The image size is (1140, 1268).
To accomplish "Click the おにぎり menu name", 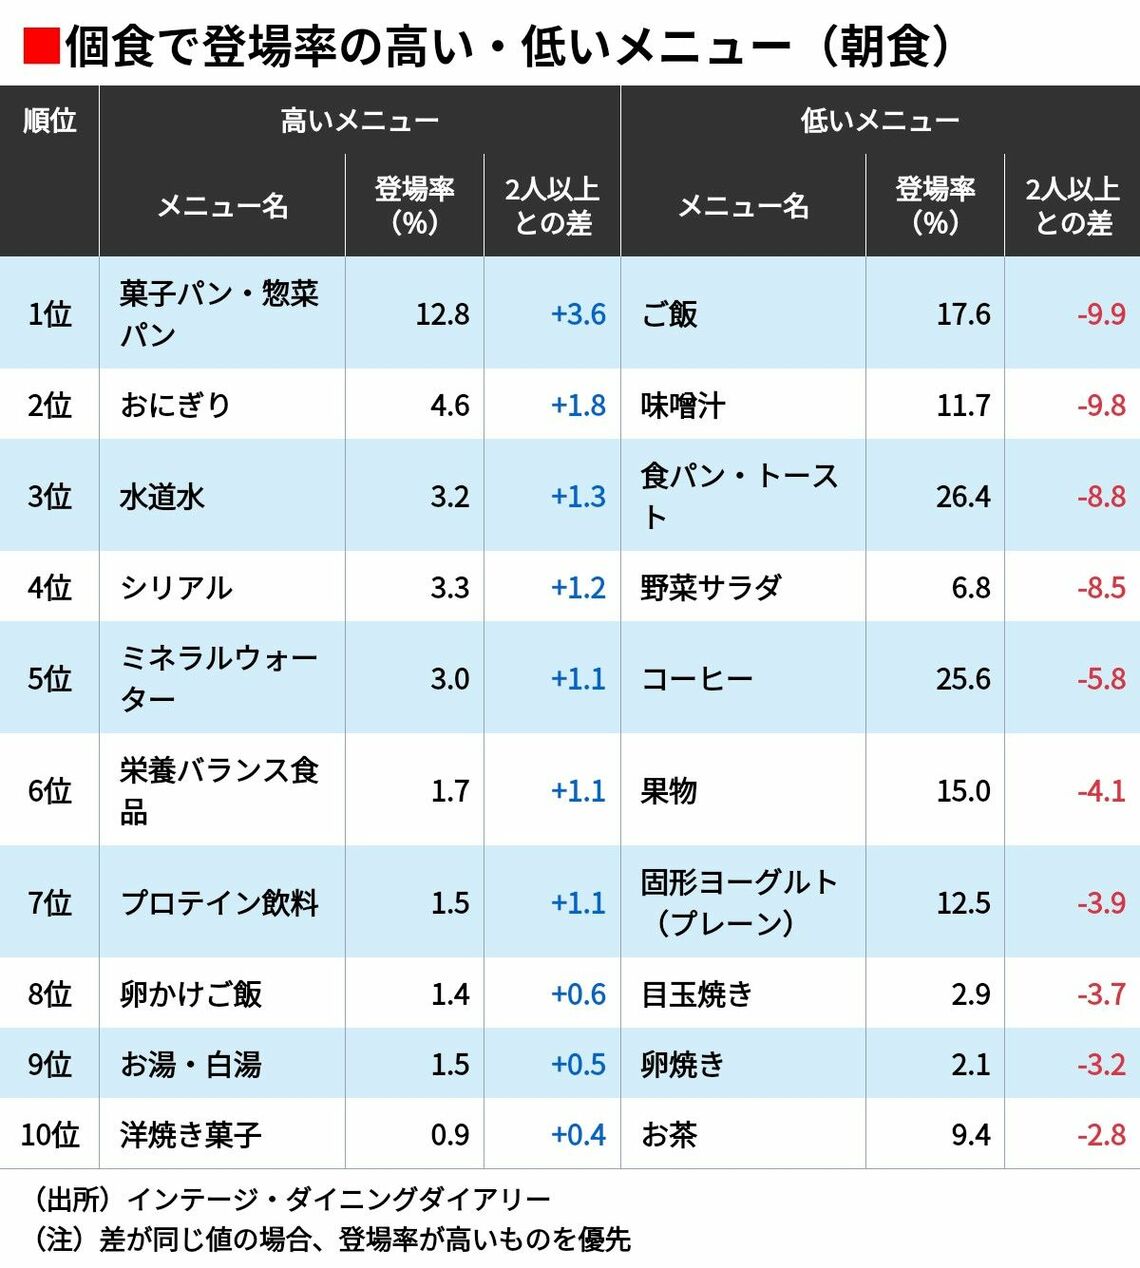I will click(175, 405).
